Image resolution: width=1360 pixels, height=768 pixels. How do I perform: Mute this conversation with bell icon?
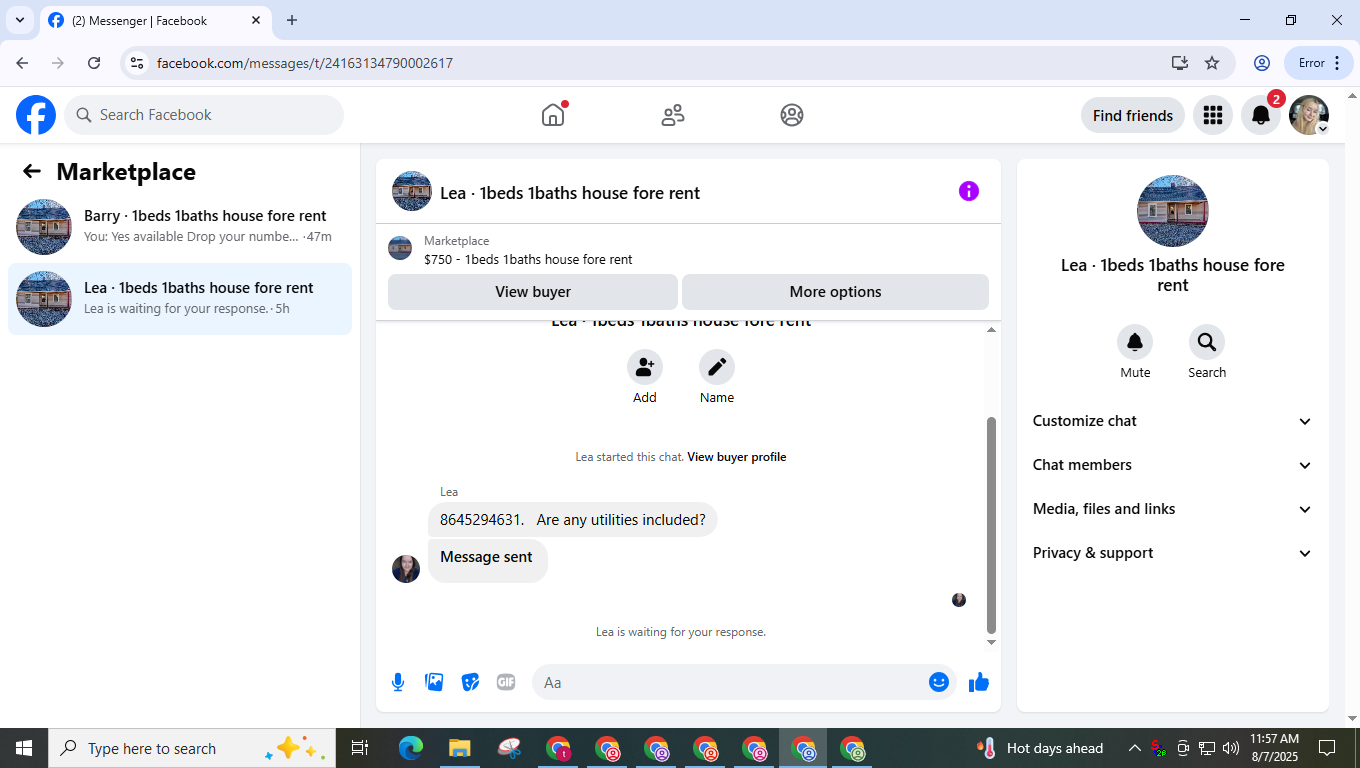pyautogui.click(x=1135, y=342)
